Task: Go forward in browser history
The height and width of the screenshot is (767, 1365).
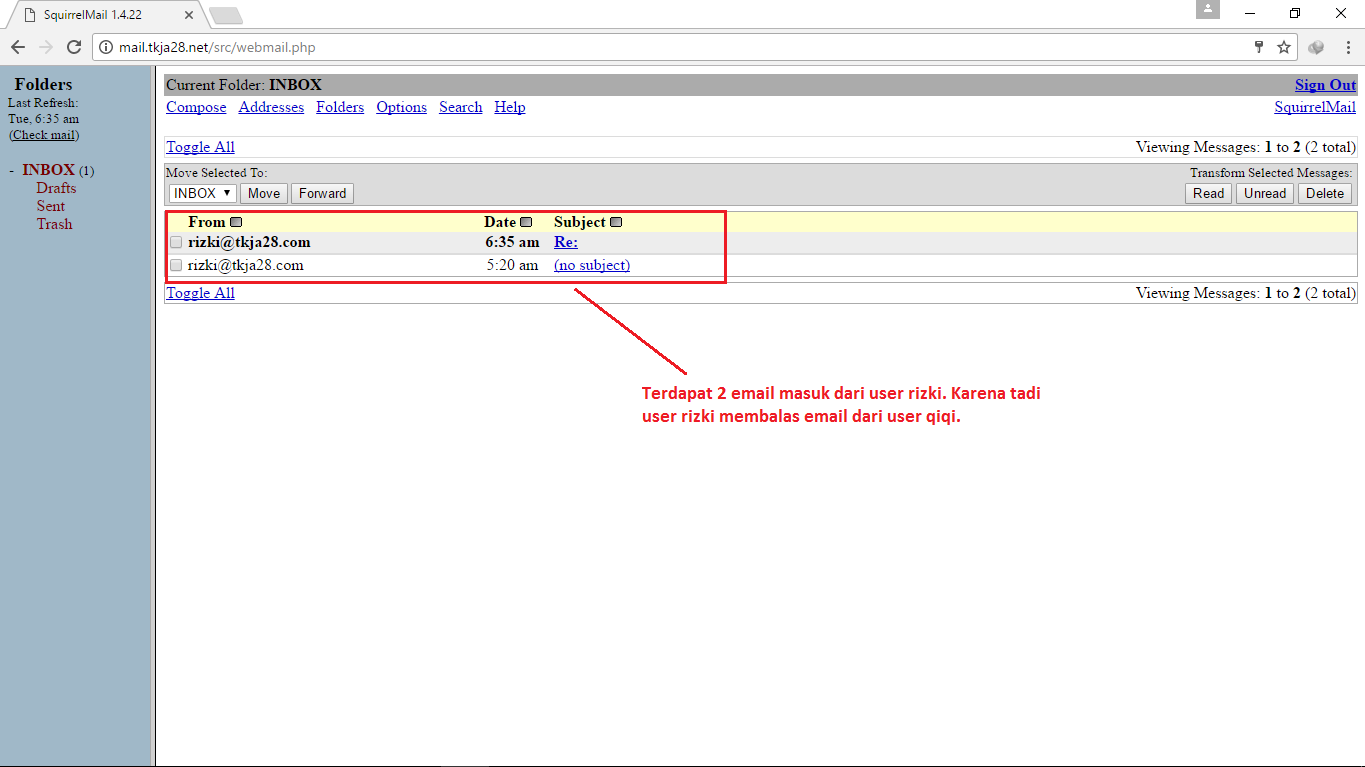Action: point(46,47)
